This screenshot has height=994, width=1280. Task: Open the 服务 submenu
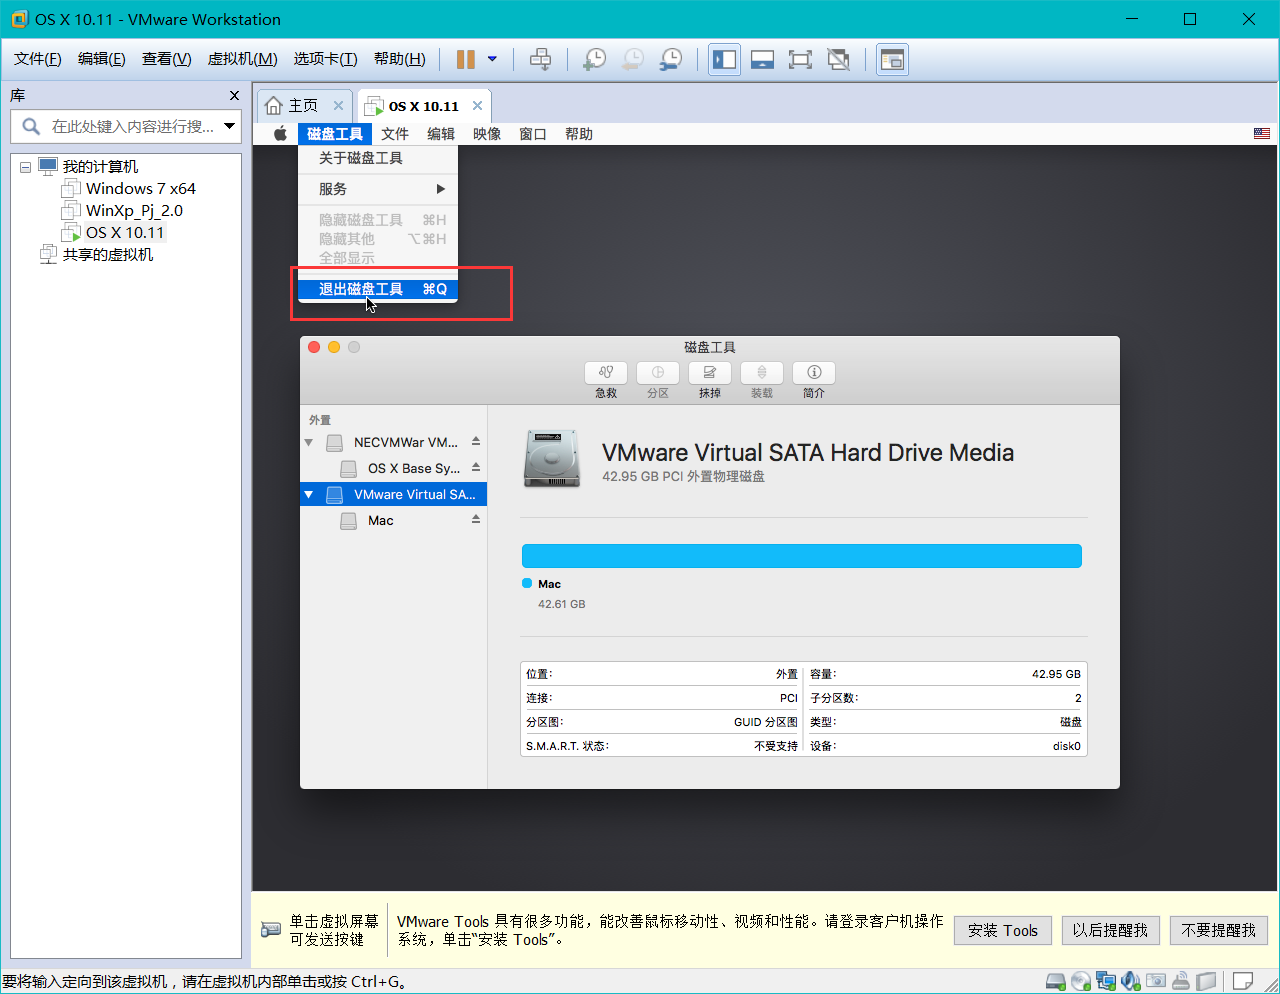pyautogui.click(x=377, y=189)
